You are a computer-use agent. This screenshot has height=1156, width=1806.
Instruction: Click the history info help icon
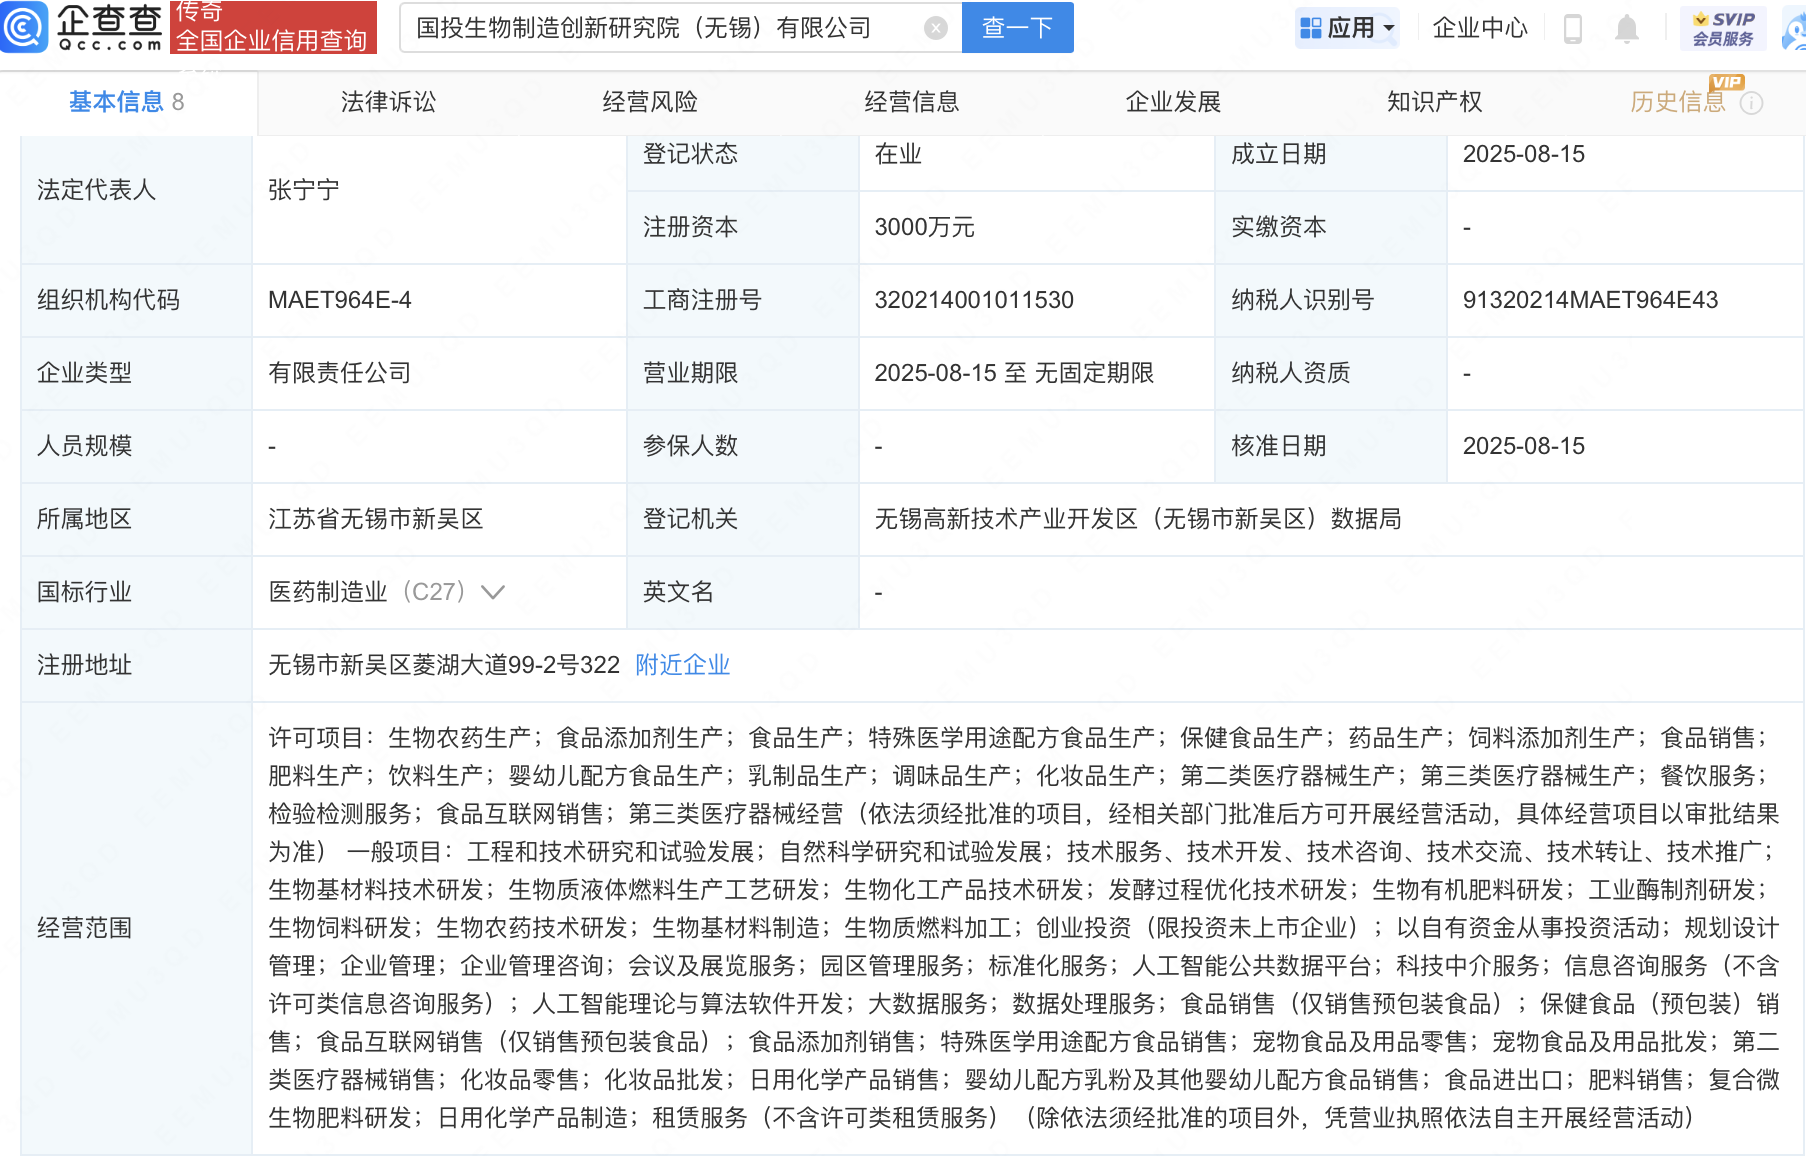(1752, 103)
